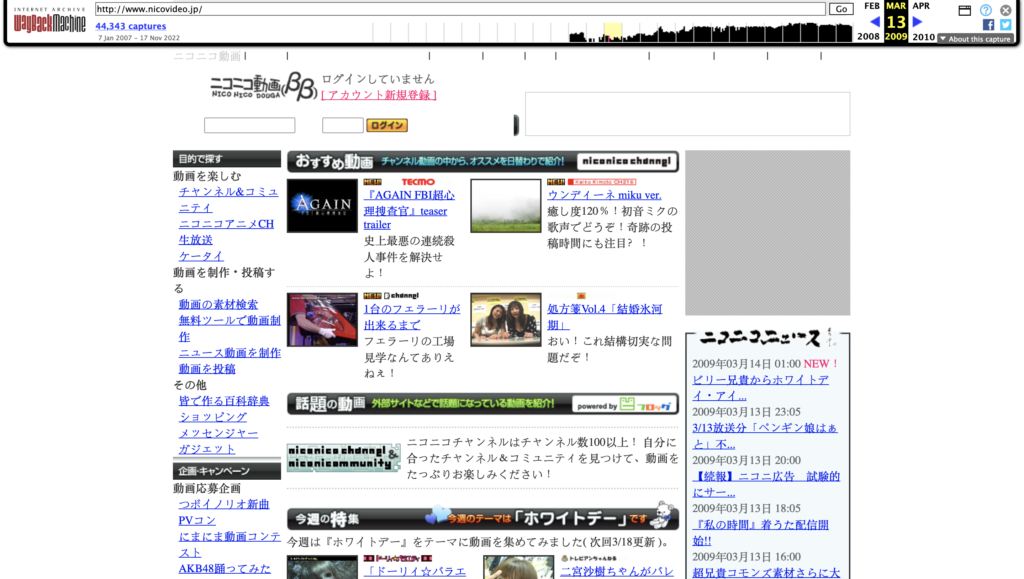Image resolution: width=1024 pixels, height=579 pixels.
Task: Share capture on Twitter icon
Action: (1006, 25)
